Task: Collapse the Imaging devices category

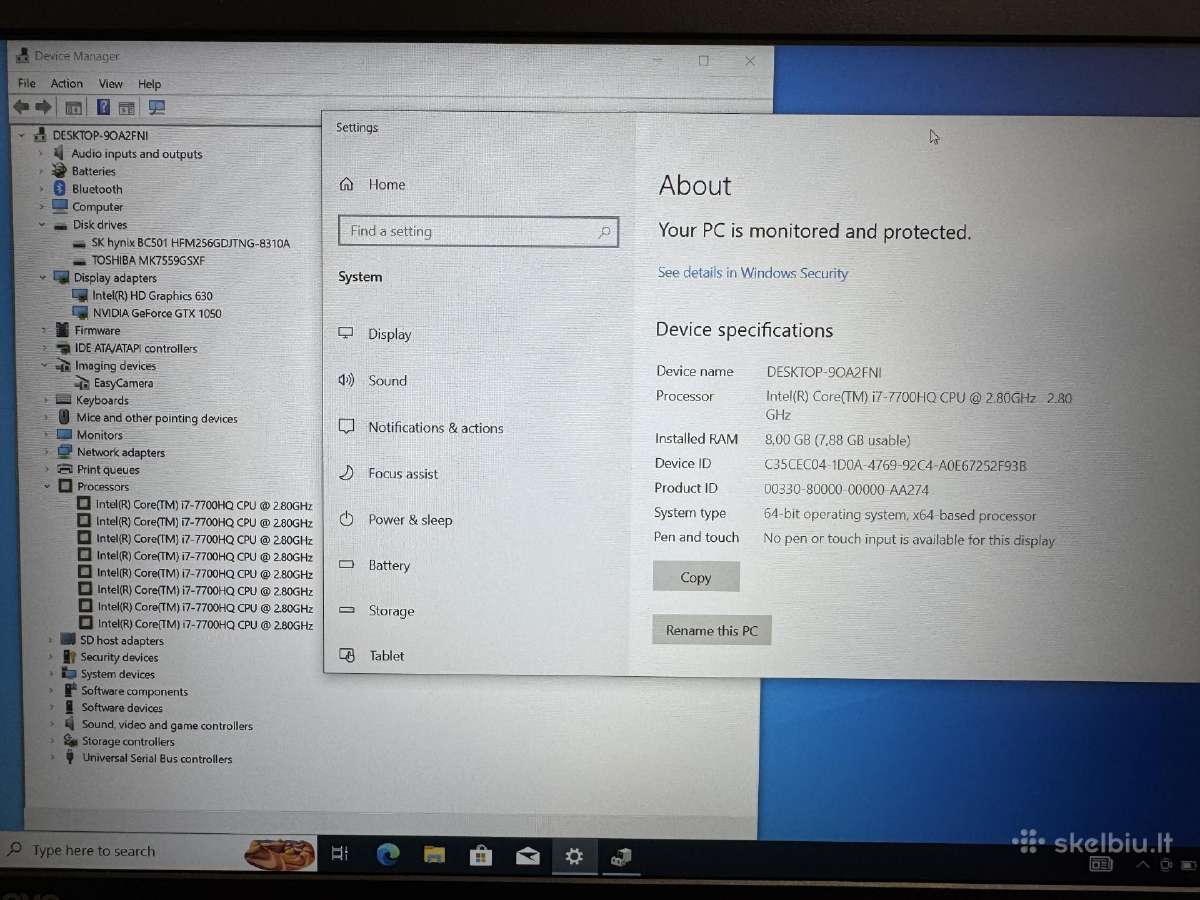Action: click(45, 366)
